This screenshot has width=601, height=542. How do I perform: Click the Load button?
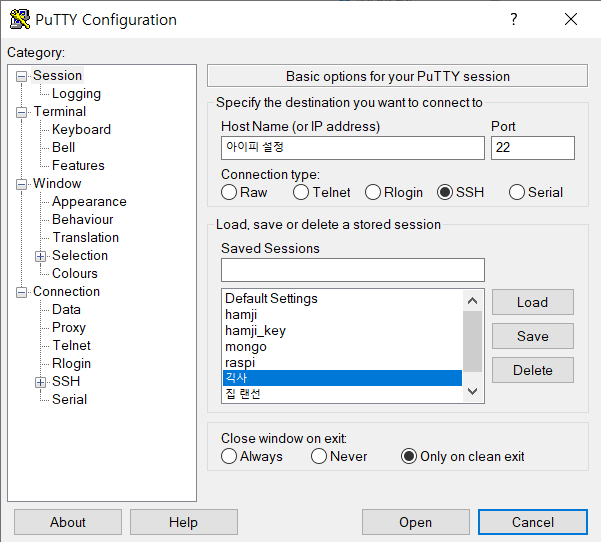coord(533,302)
